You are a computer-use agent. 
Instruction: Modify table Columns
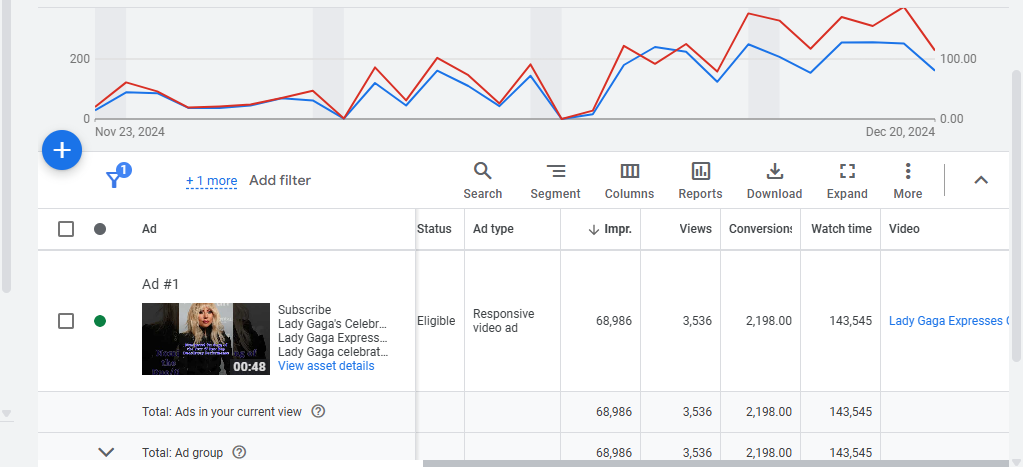pos(630,181)
